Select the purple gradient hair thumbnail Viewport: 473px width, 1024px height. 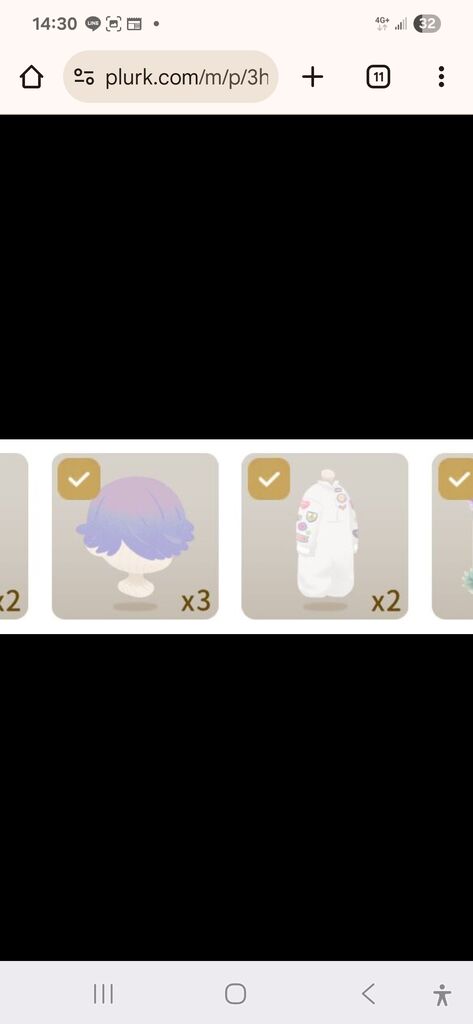click(x=135, y=536)
